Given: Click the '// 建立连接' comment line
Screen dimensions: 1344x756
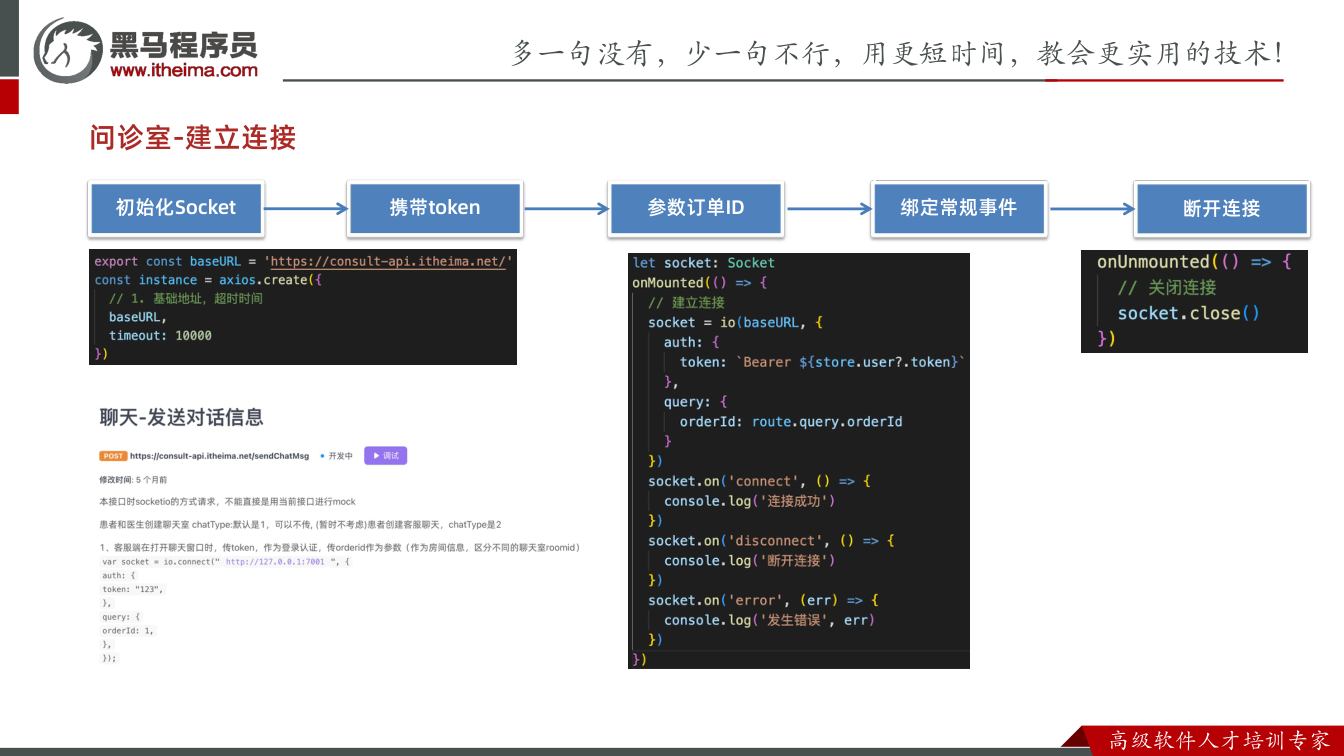Looking at the screenshot, I should tap(686, 303).
